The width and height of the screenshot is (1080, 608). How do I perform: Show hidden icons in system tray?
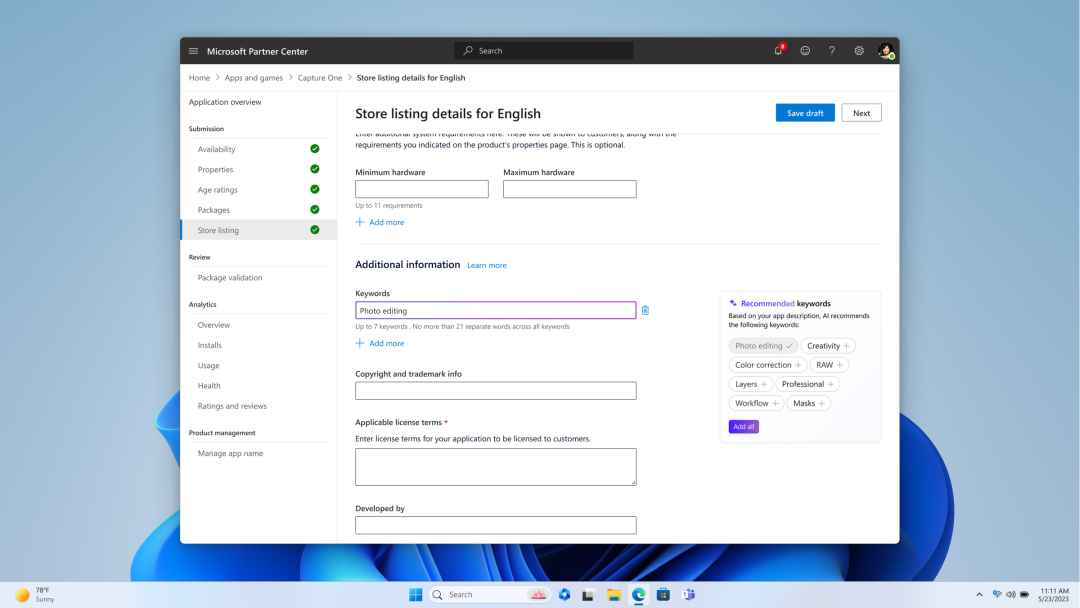pos(979,593)
